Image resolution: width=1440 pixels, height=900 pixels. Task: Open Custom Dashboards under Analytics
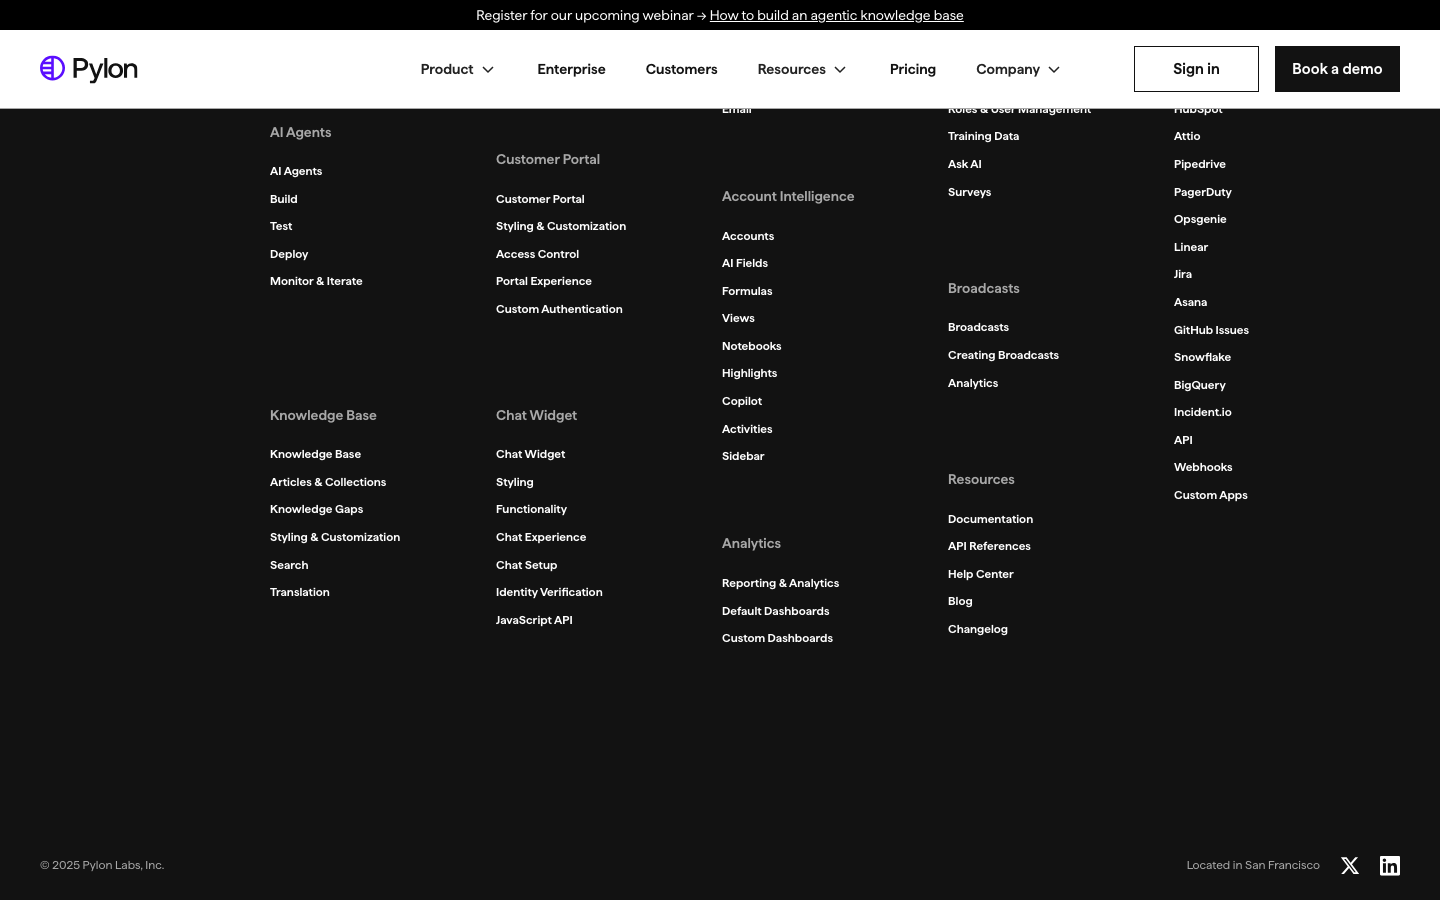[777, 638]
